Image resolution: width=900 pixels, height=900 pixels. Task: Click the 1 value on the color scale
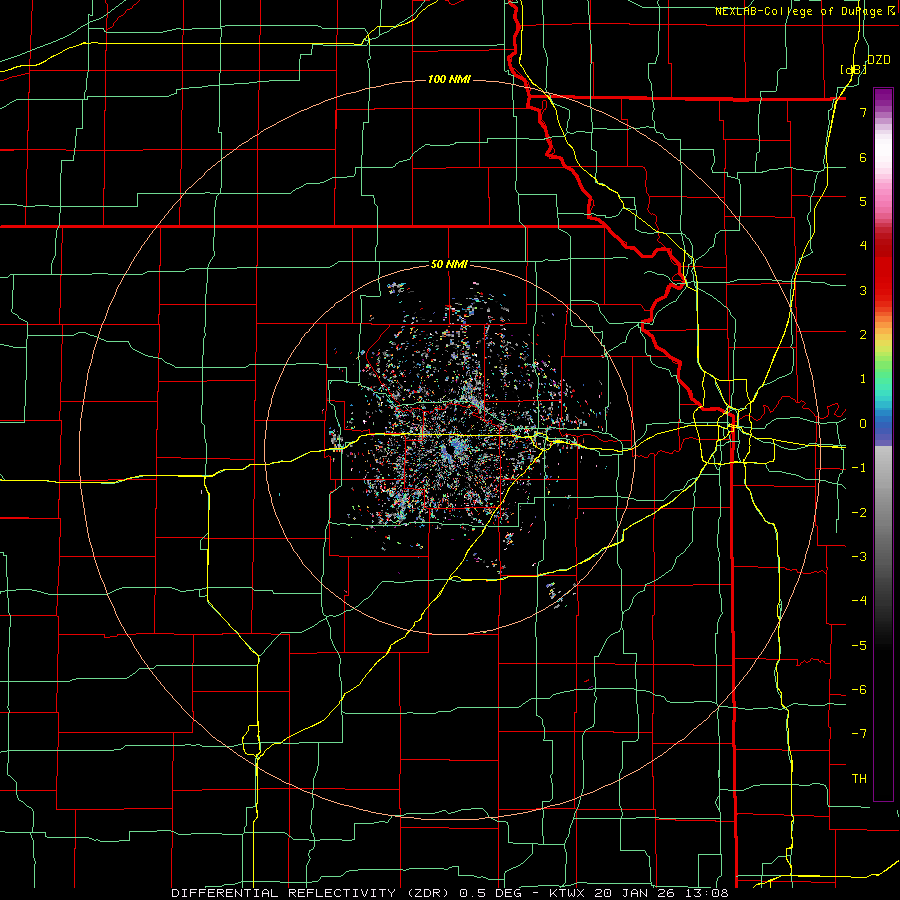(863, 379)
